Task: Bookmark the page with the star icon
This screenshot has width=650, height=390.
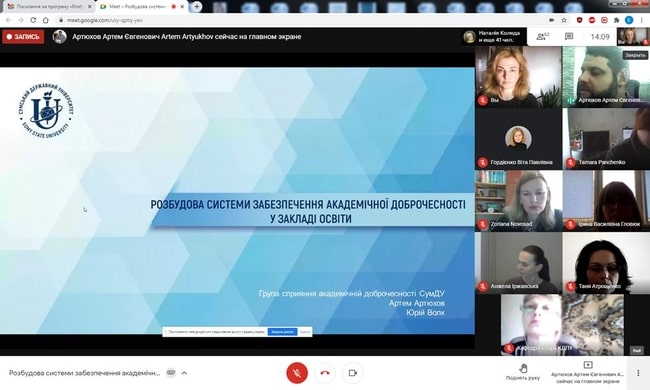Action: coord(564,20)
